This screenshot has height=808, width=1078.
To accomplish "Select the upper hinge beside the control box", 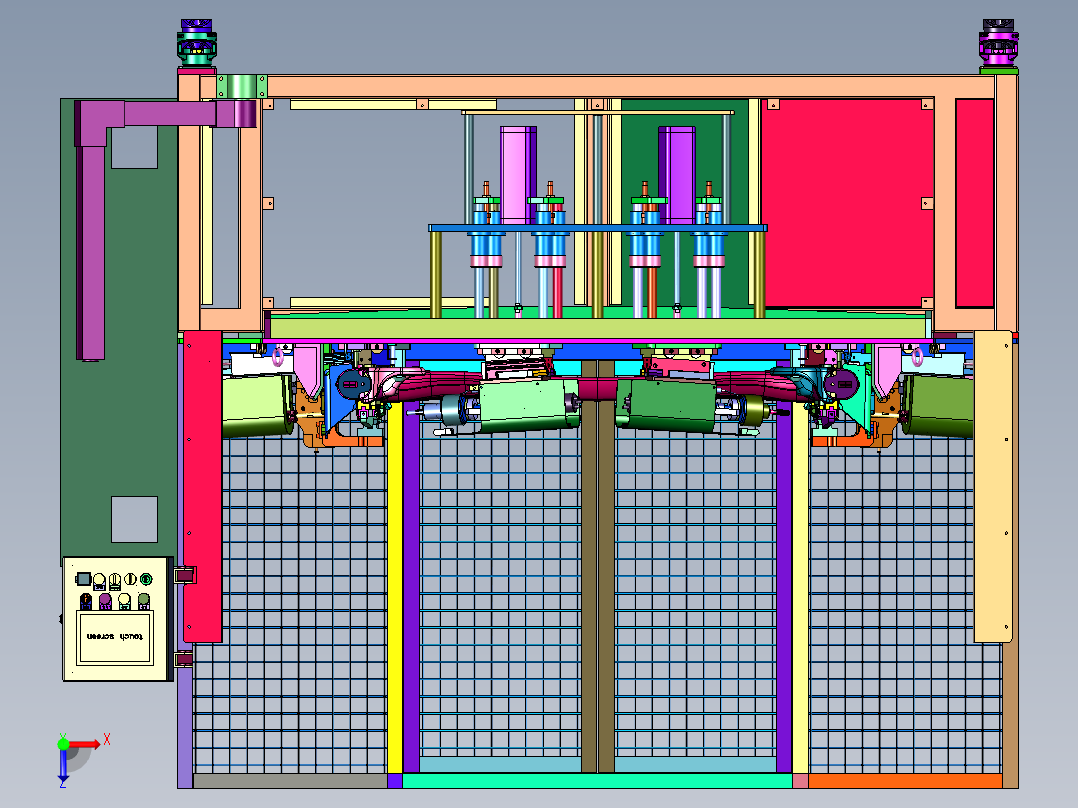I will click(185, 574).
